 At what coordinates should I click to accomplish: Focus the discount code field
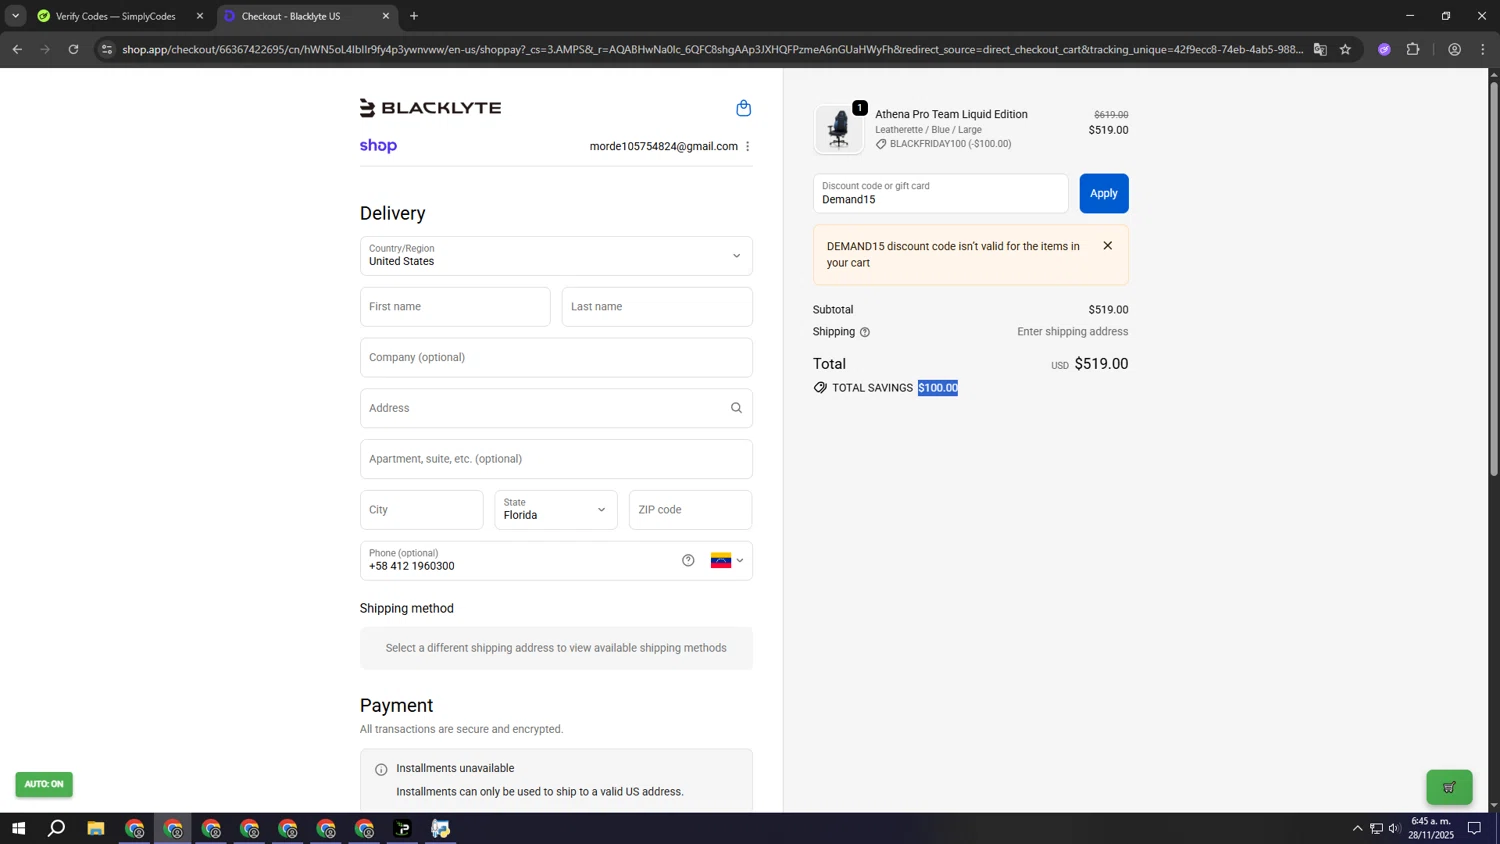click(940, 194)
